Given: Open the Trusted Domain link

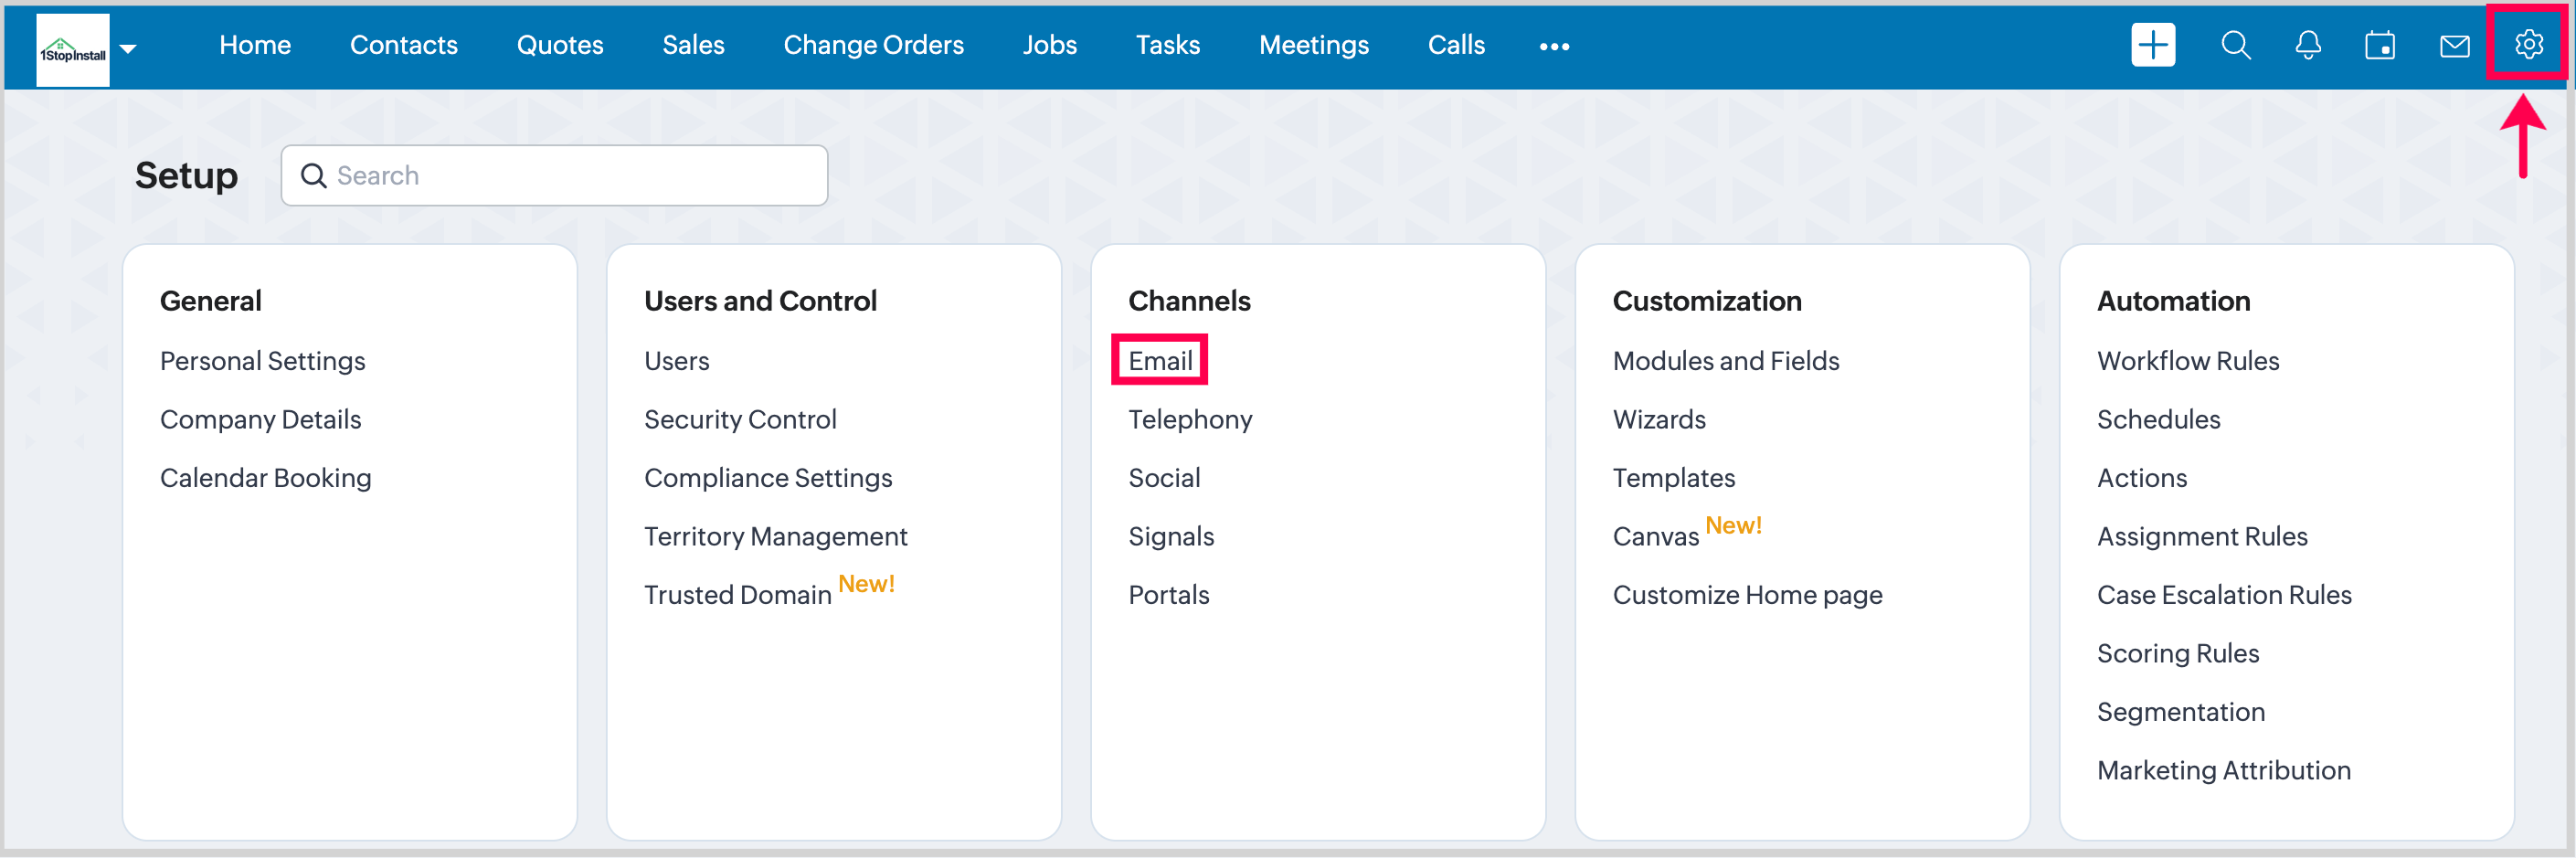Looking at the screenshot, I should 737,594.
